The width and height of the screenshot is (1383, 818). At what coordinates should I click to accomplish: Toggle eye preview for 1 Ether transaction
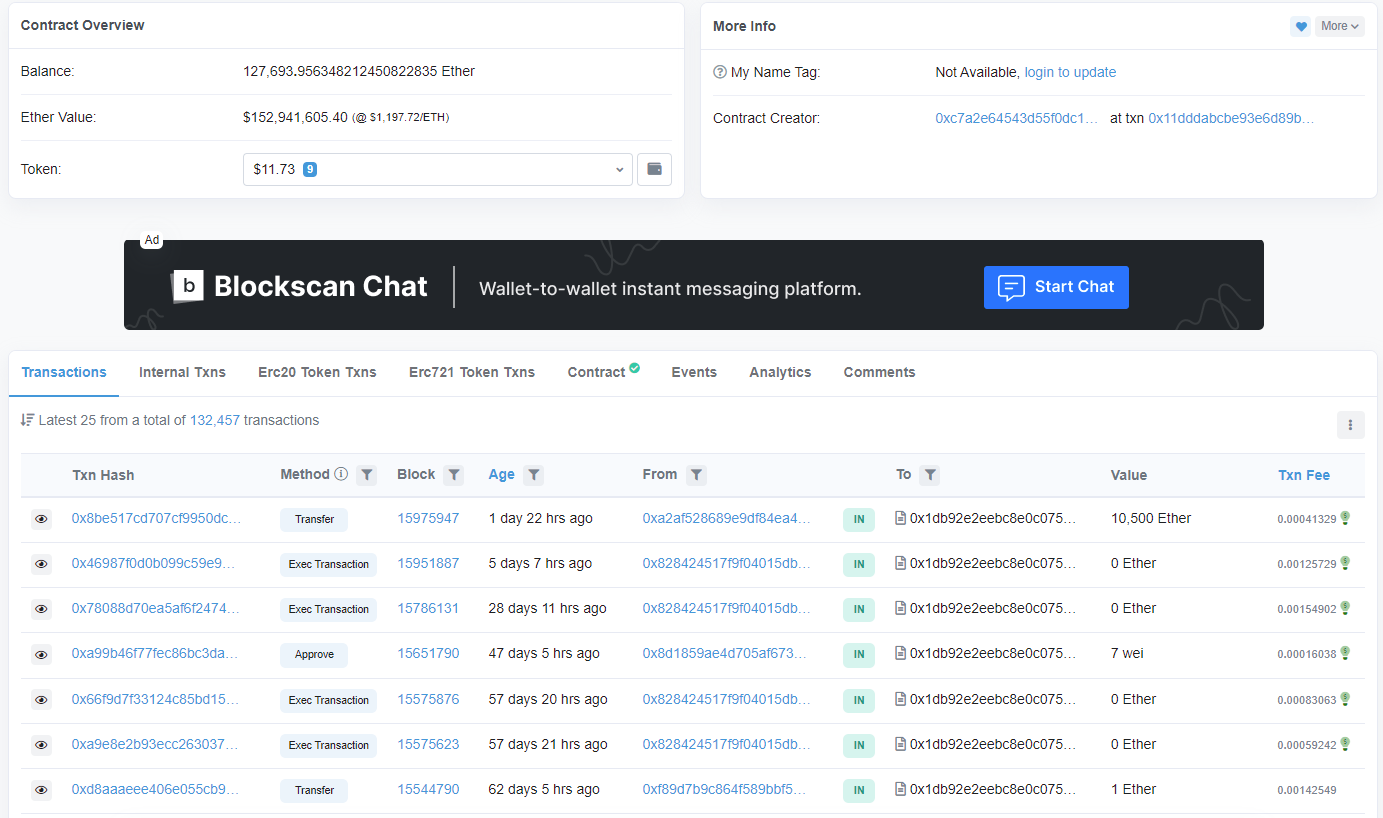click(41, 790)
